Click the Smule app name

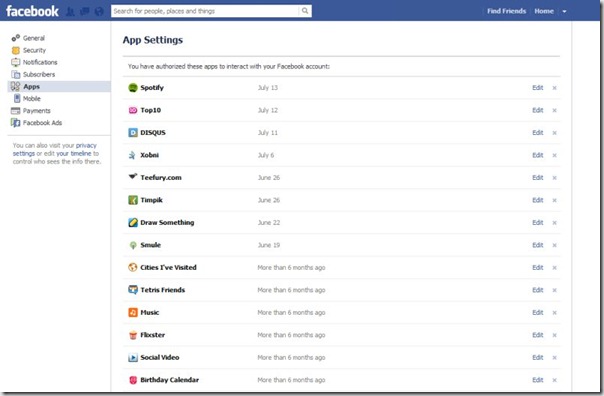tap(151, 245)
